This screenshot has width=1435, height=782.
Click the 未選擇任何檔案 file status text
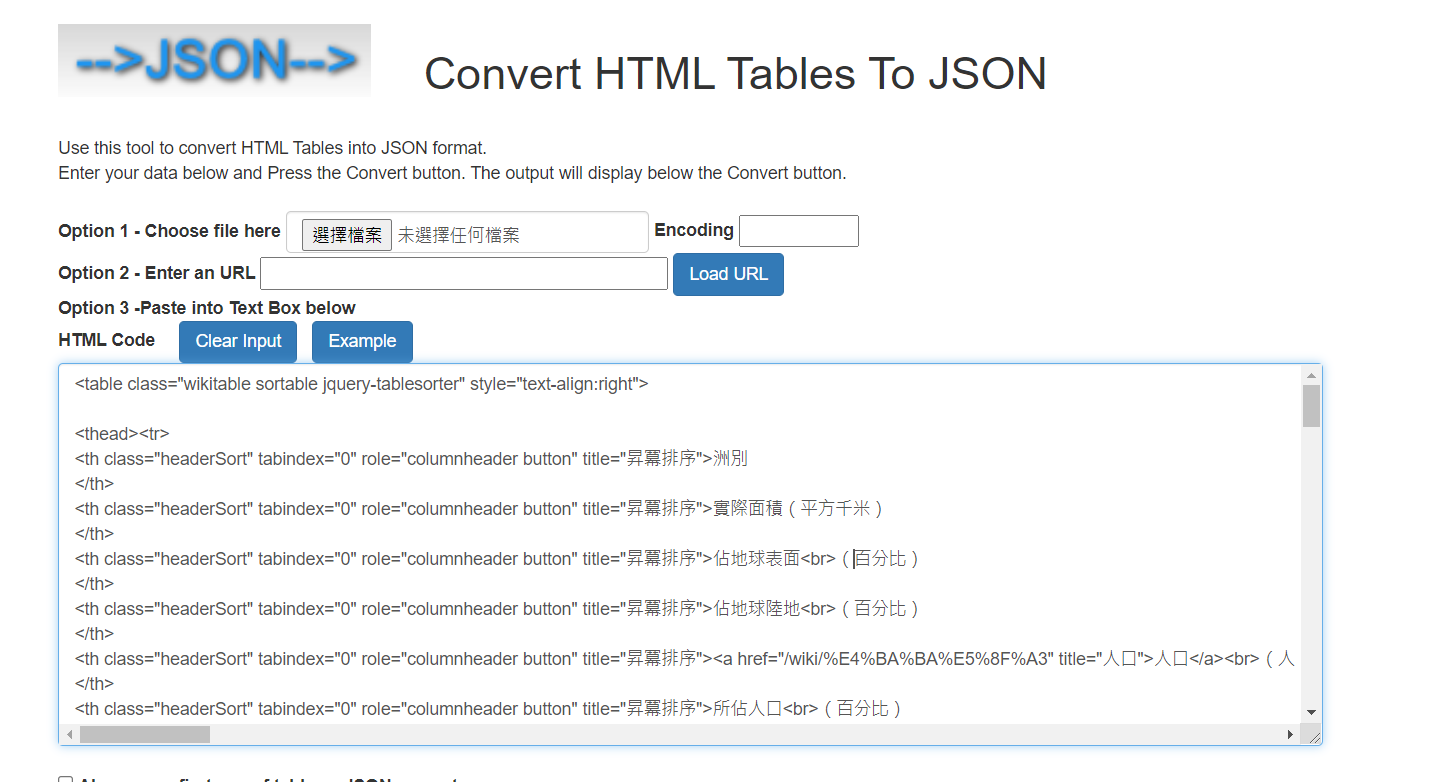[x=459, y=236]
